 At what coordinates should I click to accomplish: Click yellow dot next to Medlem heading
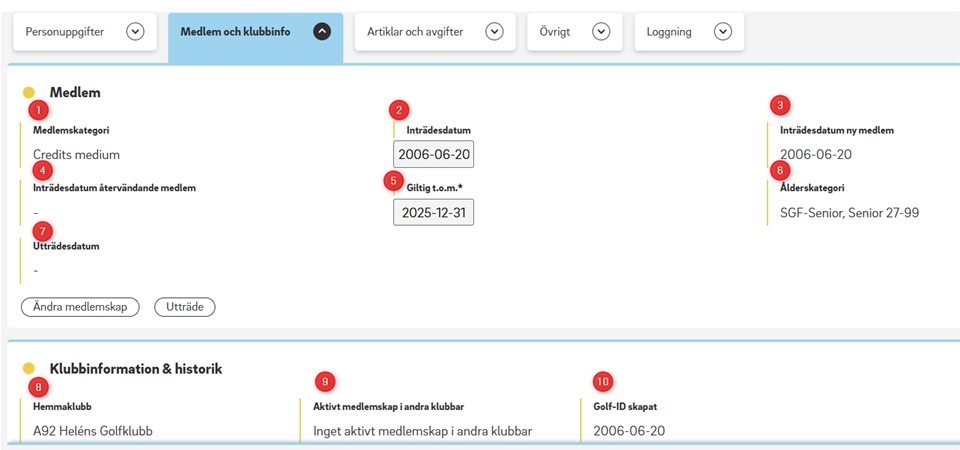pyautogui.click(x=29, y=92)
